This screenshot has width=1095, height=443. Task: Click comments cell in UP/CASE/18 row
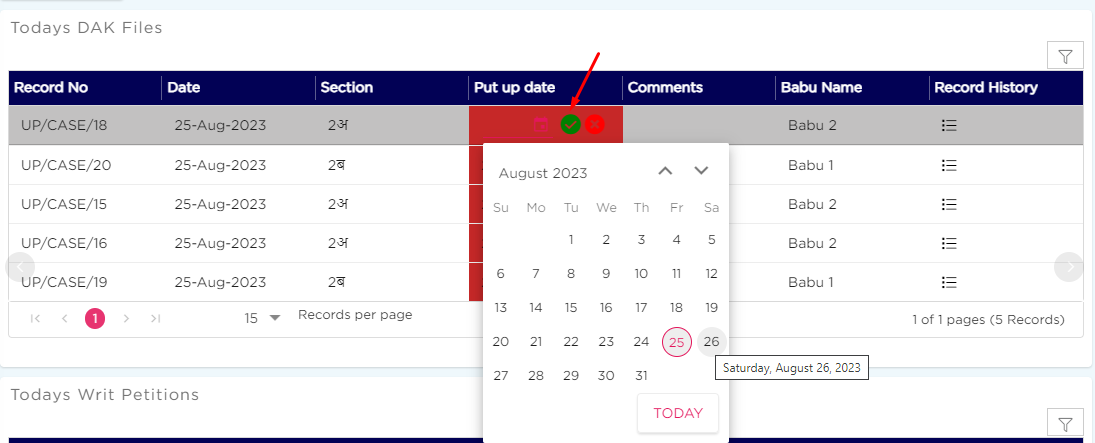[698, 125]
